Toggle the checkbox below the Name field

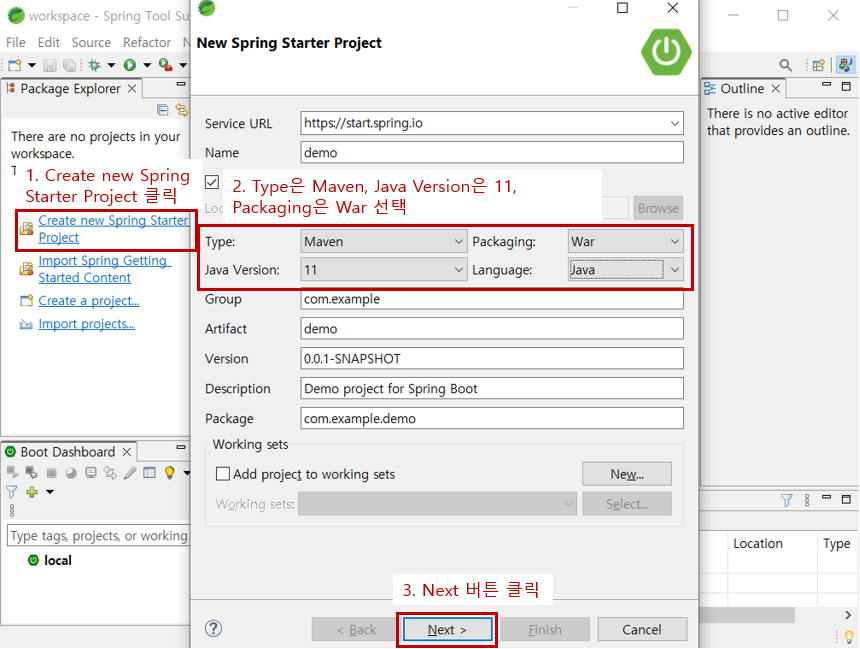pyautogui.click(x=212, y=182)
